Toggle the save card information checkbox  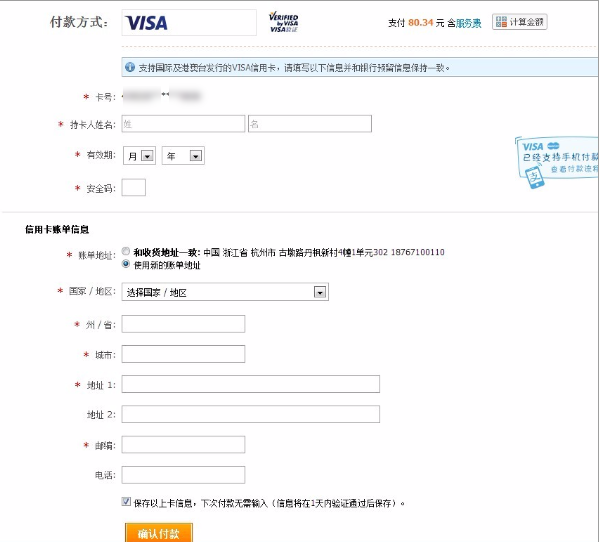tap(126, 502)
